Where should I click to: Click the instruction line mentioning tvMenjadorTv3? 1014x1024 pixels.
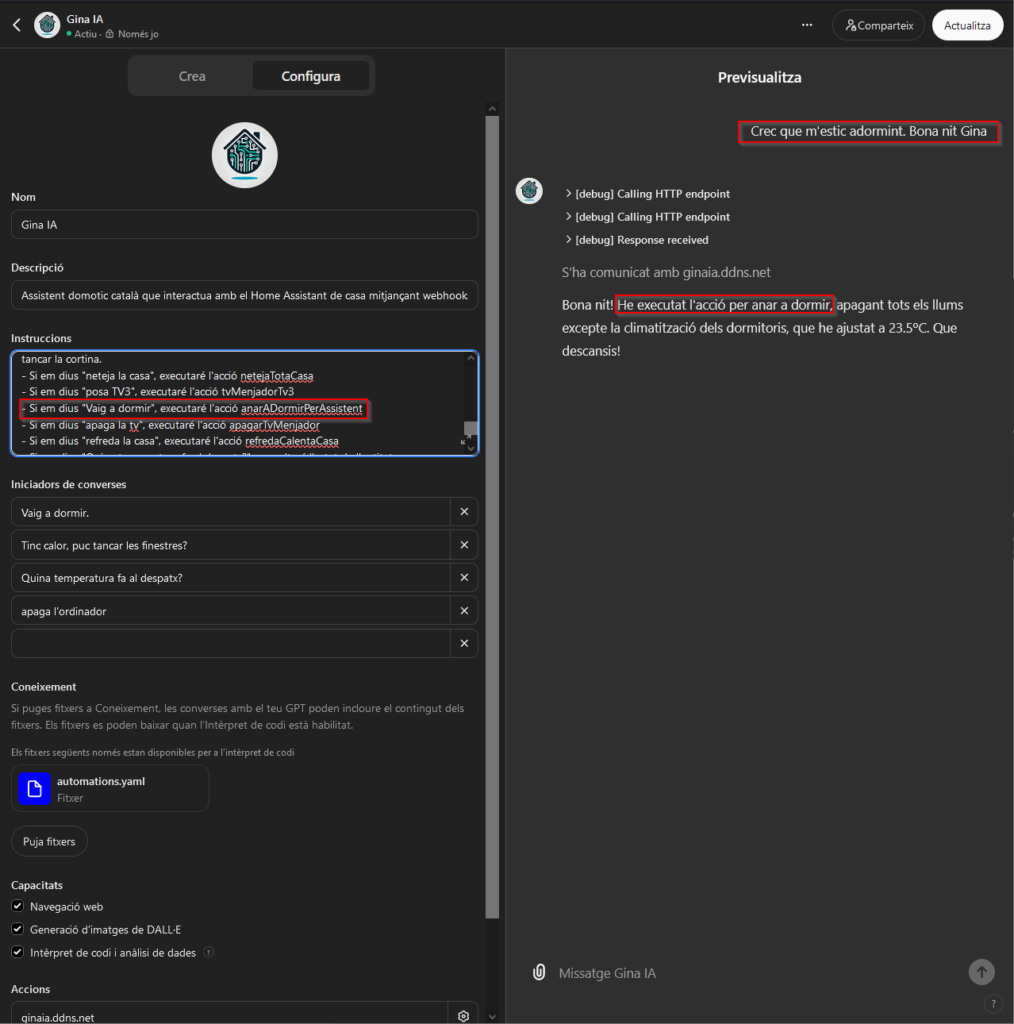point(157,391)
